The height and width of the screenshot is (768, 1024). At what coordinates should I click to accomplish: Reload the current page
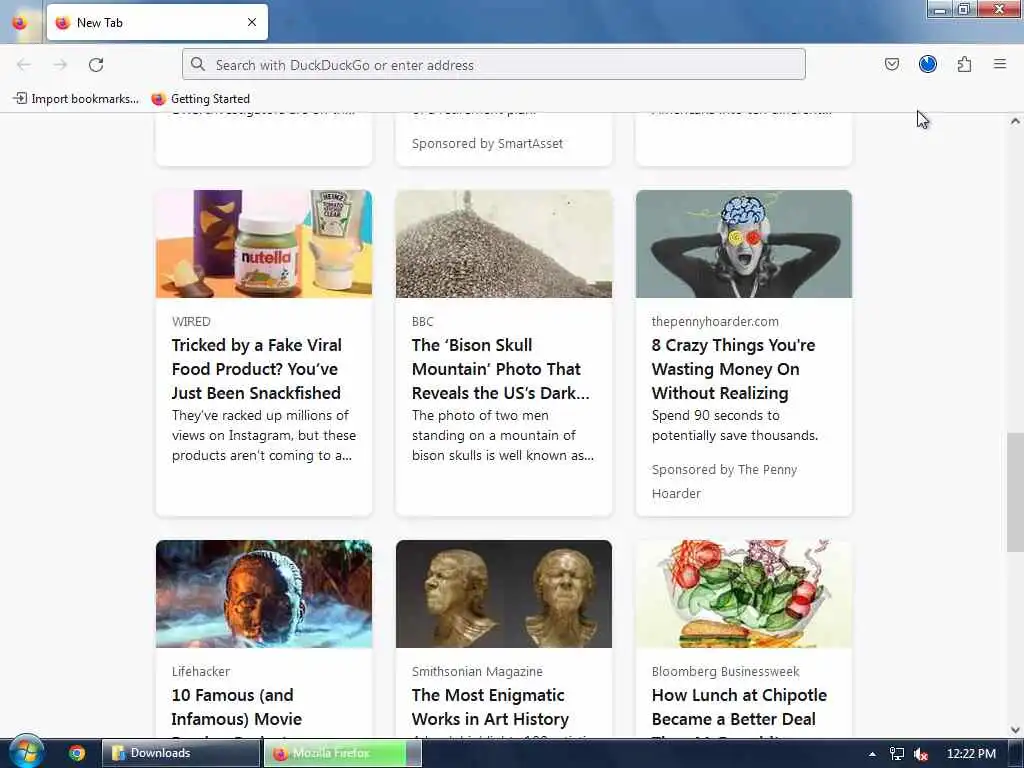(96, 64)
